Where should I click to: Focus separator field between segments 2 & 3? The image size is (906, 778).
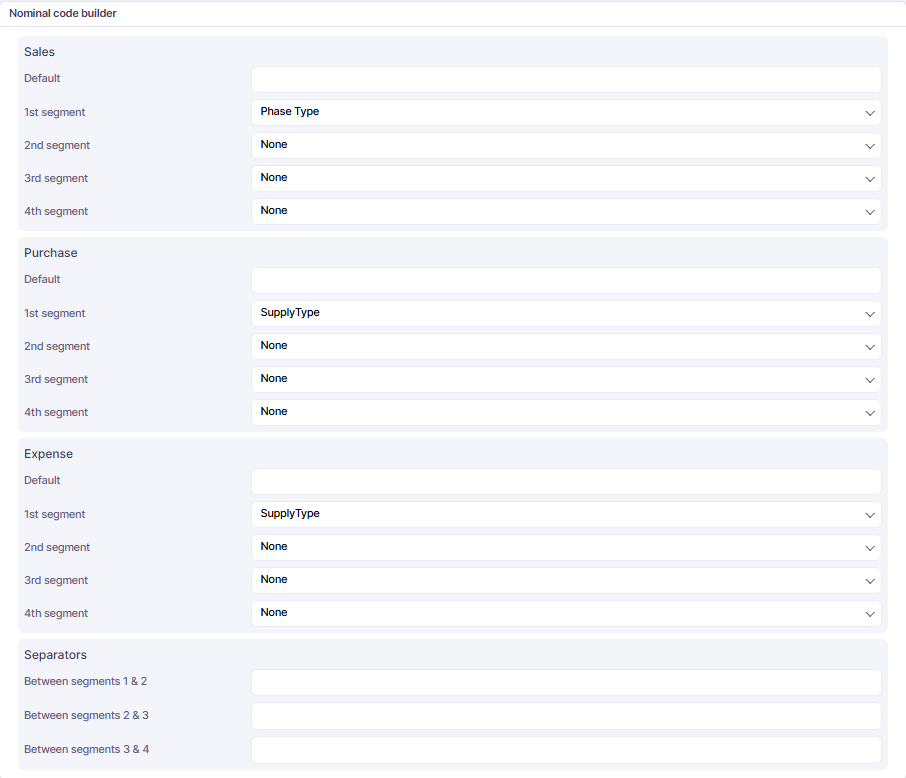(x=565, y=716)
